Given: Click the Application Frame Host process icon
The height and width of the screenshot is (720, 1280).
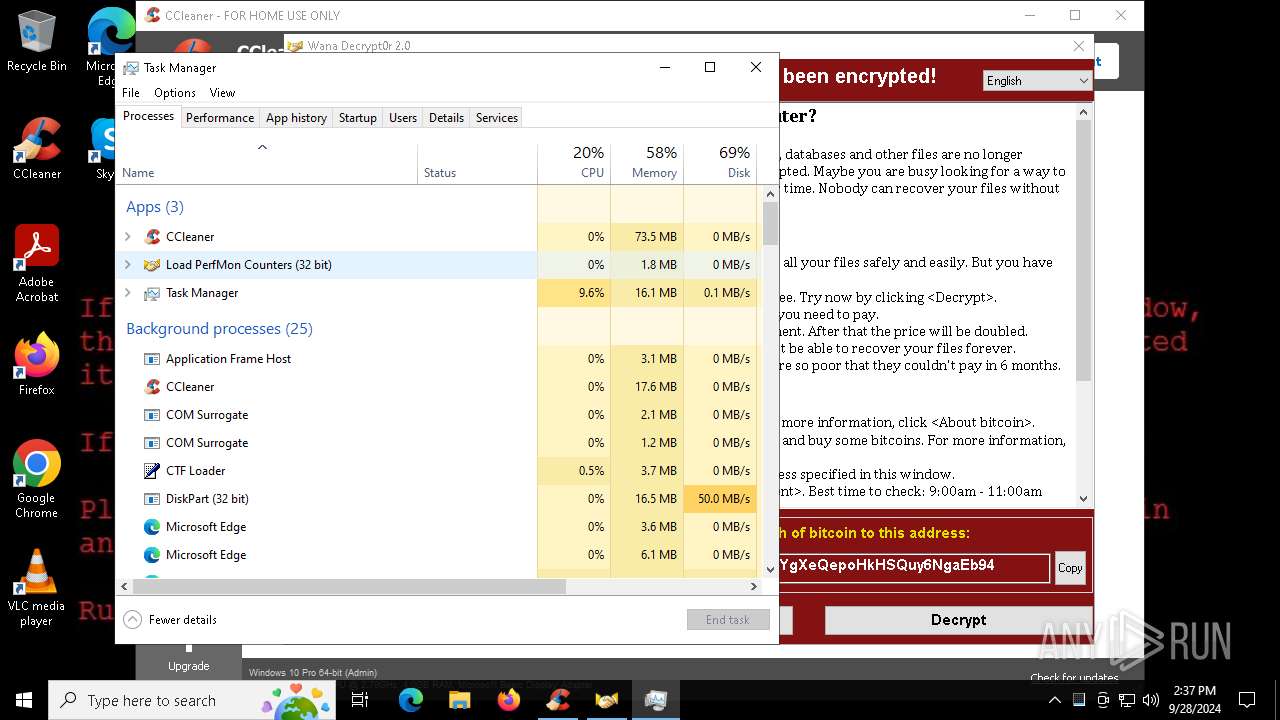Looking at the screenshot, I should (x=152, y=359).
